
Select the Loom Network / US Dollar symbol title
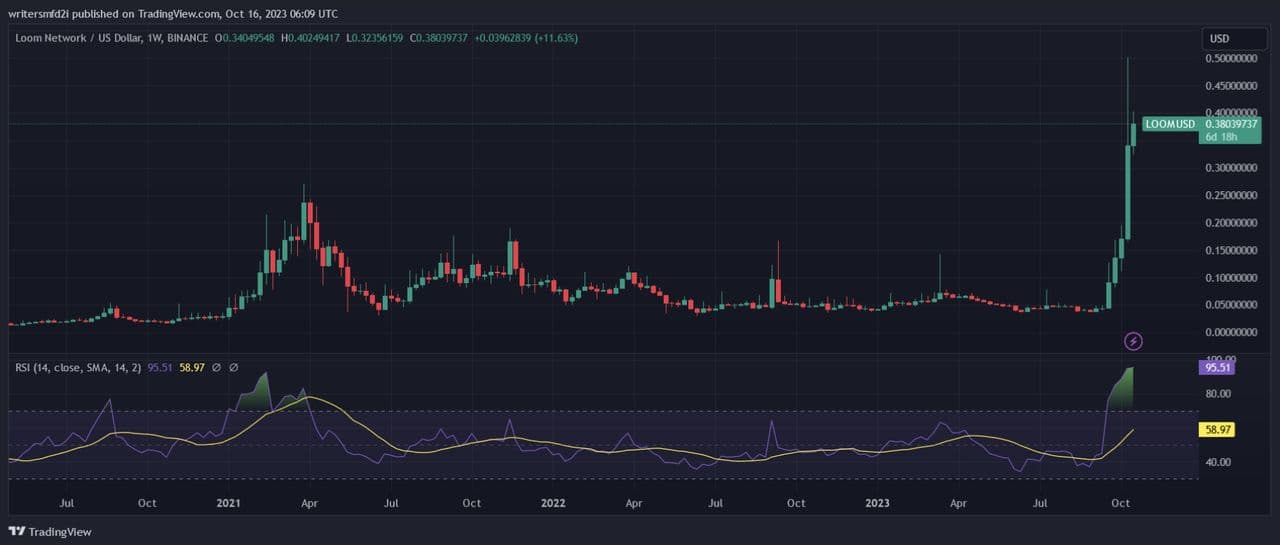(110, 38)
